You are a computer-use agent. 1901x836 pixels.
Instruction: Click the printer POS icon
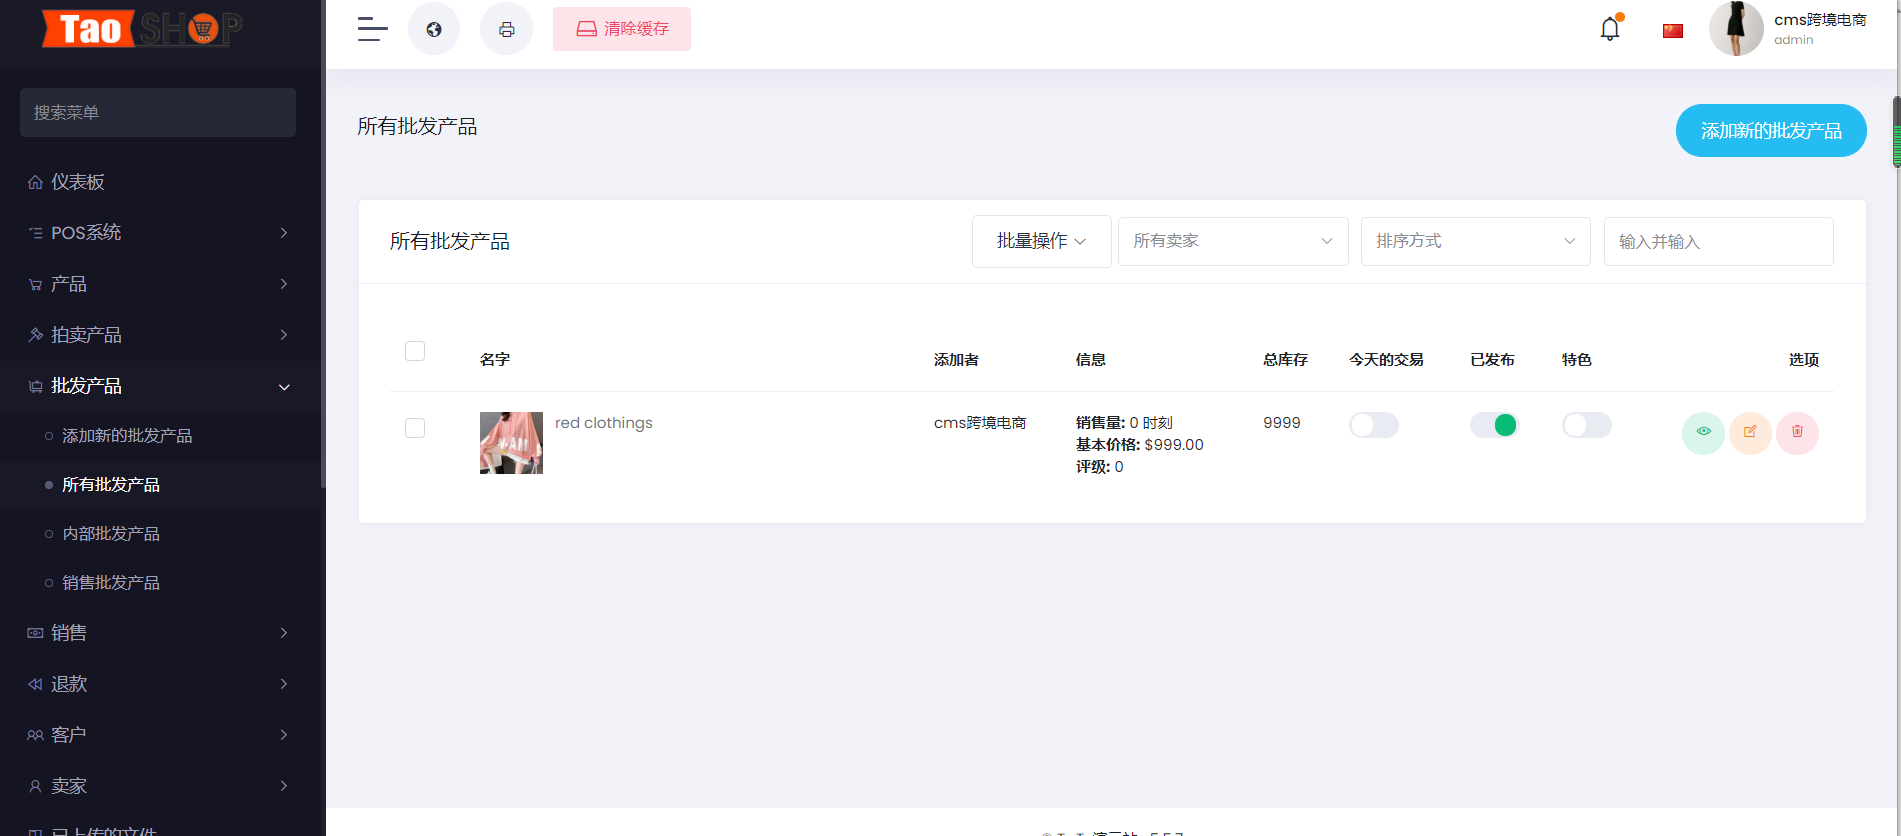click(x=507, y=29)
